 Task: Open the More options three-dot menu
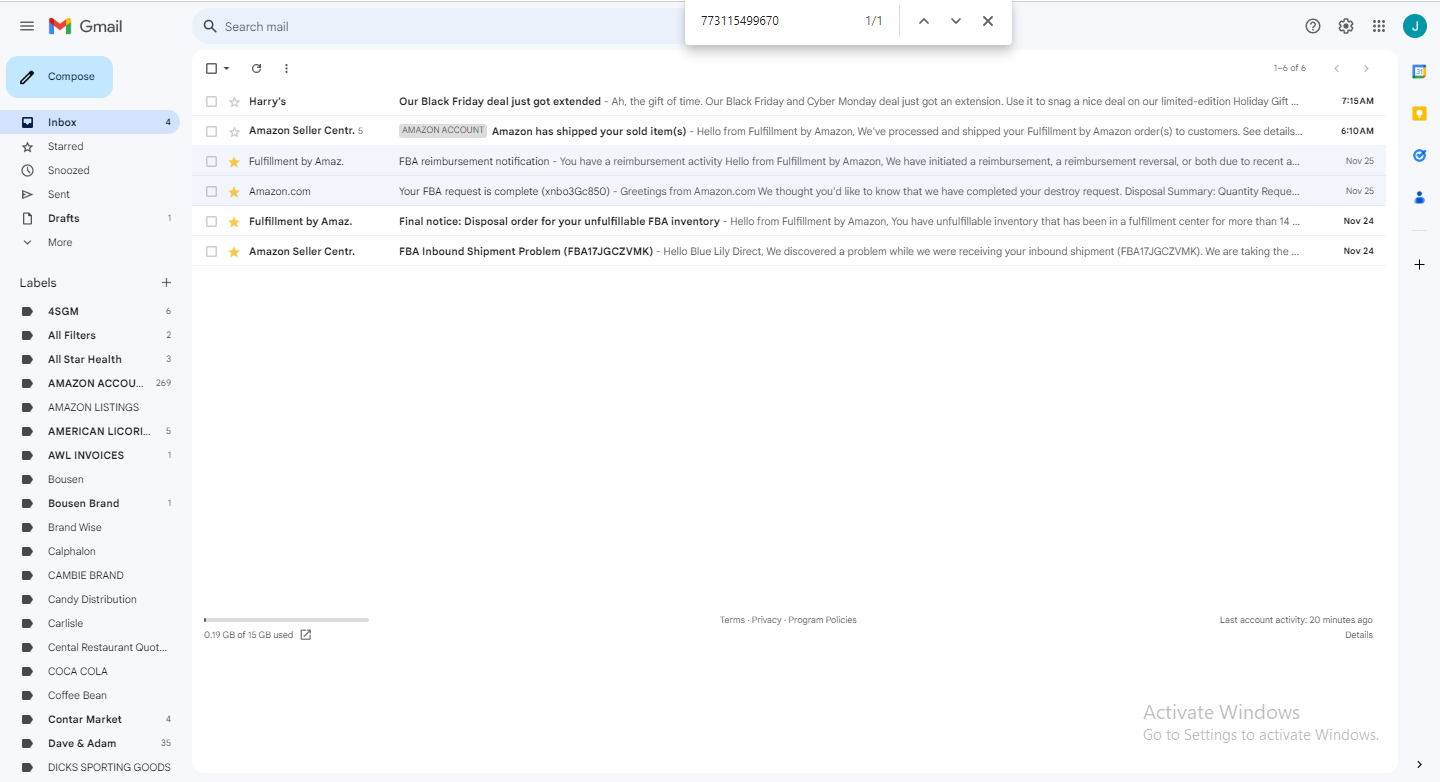point(286,68)
